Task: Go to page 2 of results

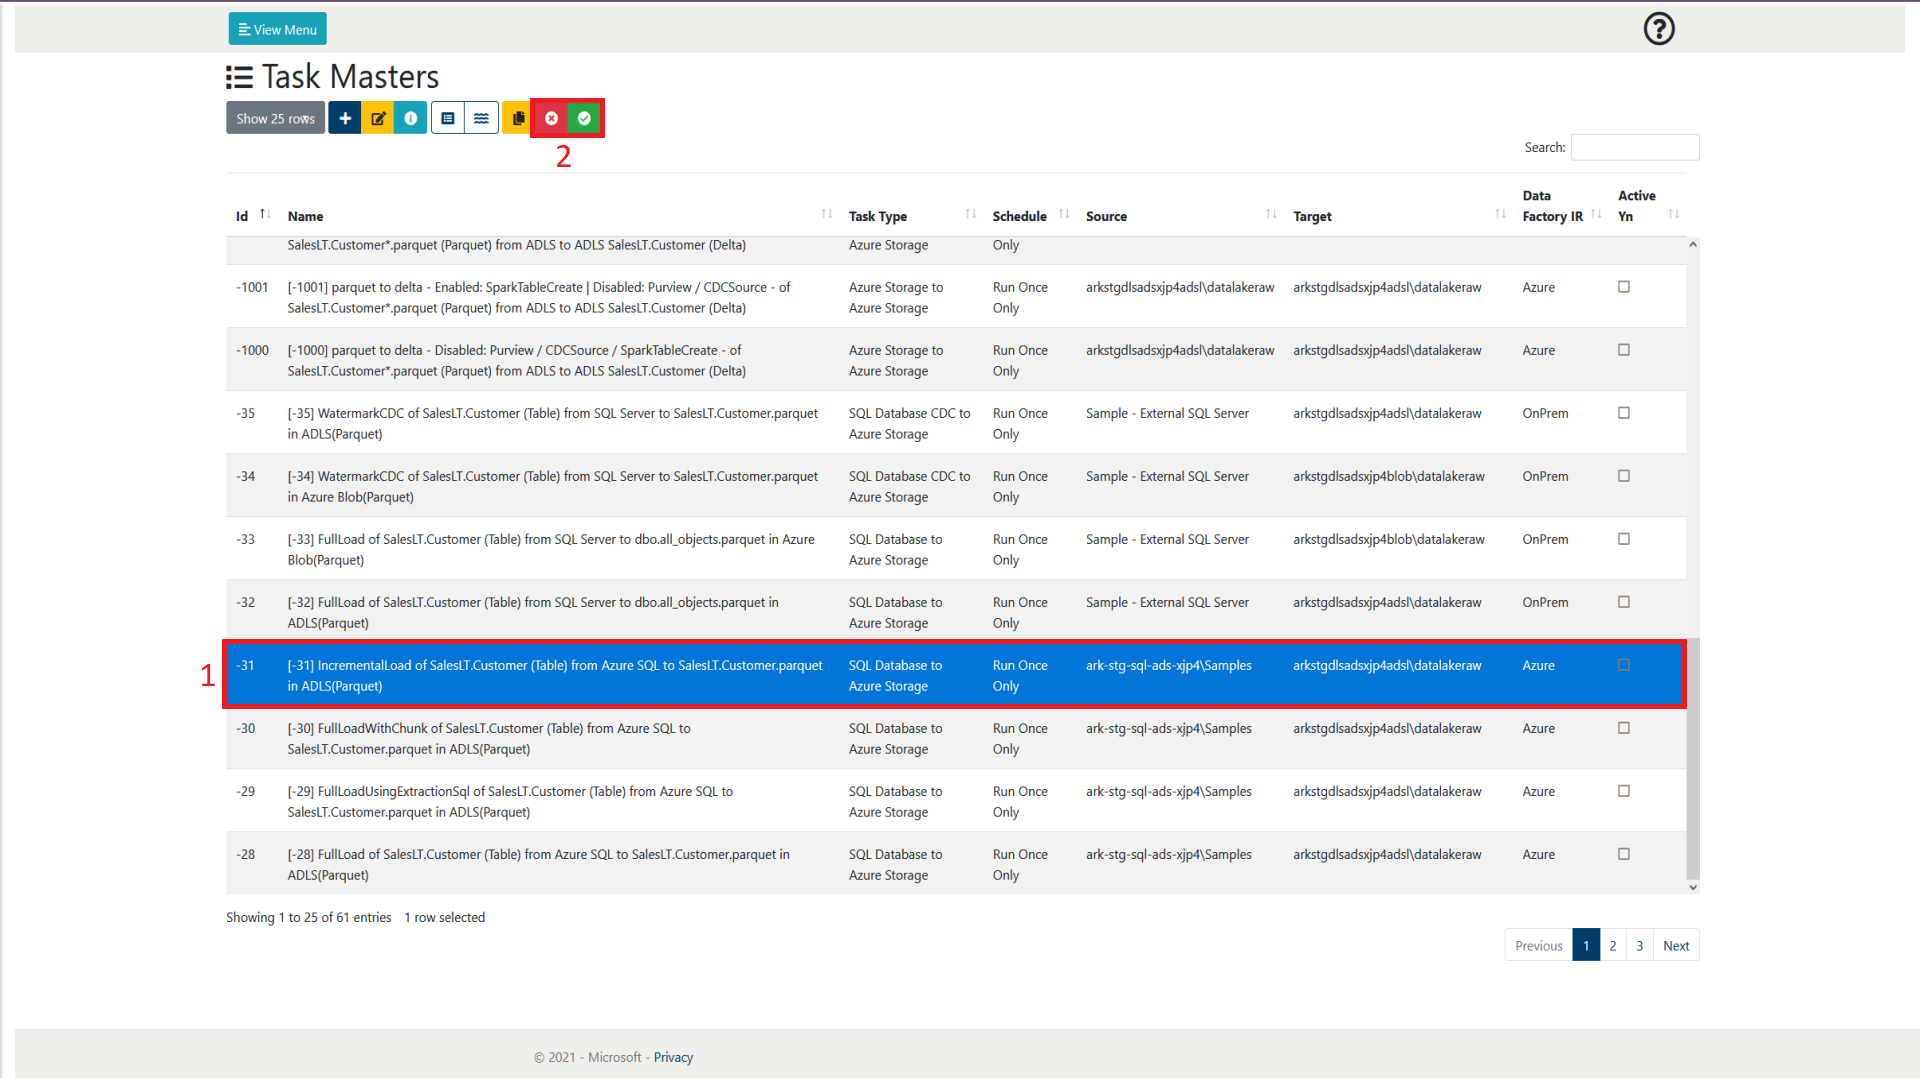Action: [1612, 945]
